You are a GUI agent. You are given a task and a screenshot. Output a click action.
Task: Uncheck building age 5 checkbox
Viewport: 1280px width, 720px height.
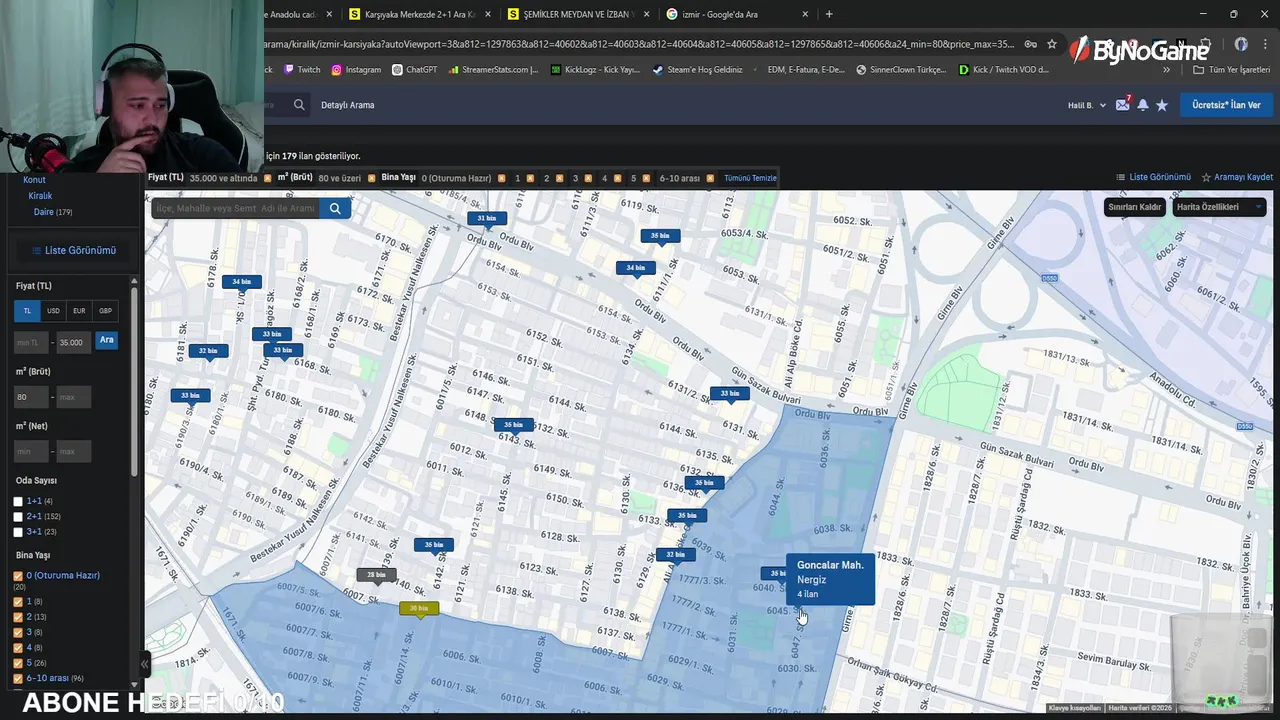click(x=18, y=663)
